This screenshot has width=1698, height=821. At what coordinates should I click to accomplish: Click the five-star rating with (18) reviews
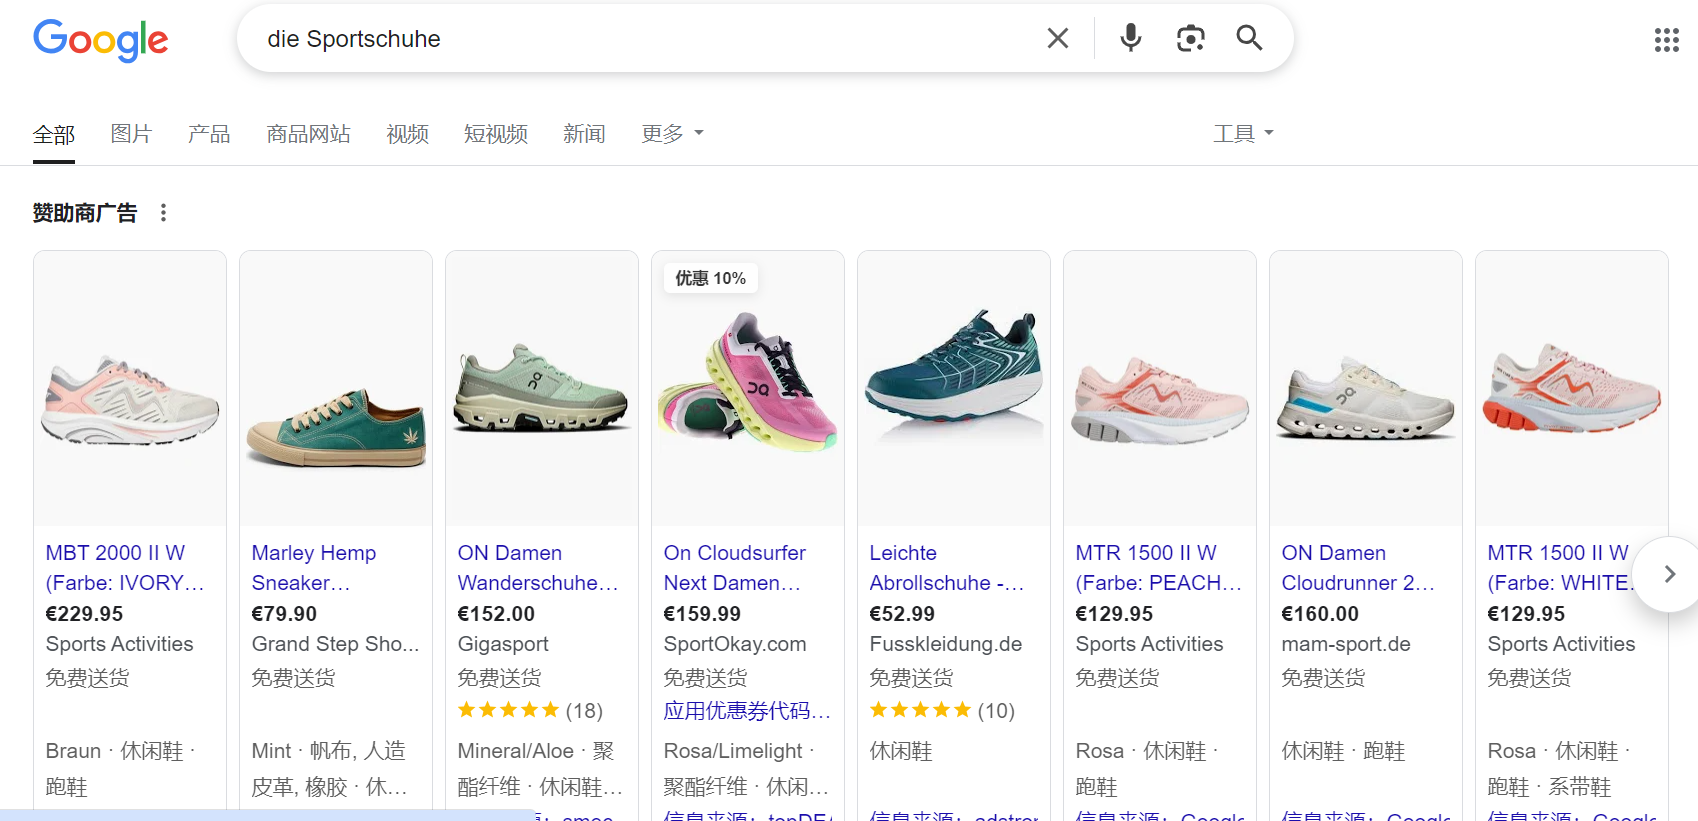pos(530,711)
